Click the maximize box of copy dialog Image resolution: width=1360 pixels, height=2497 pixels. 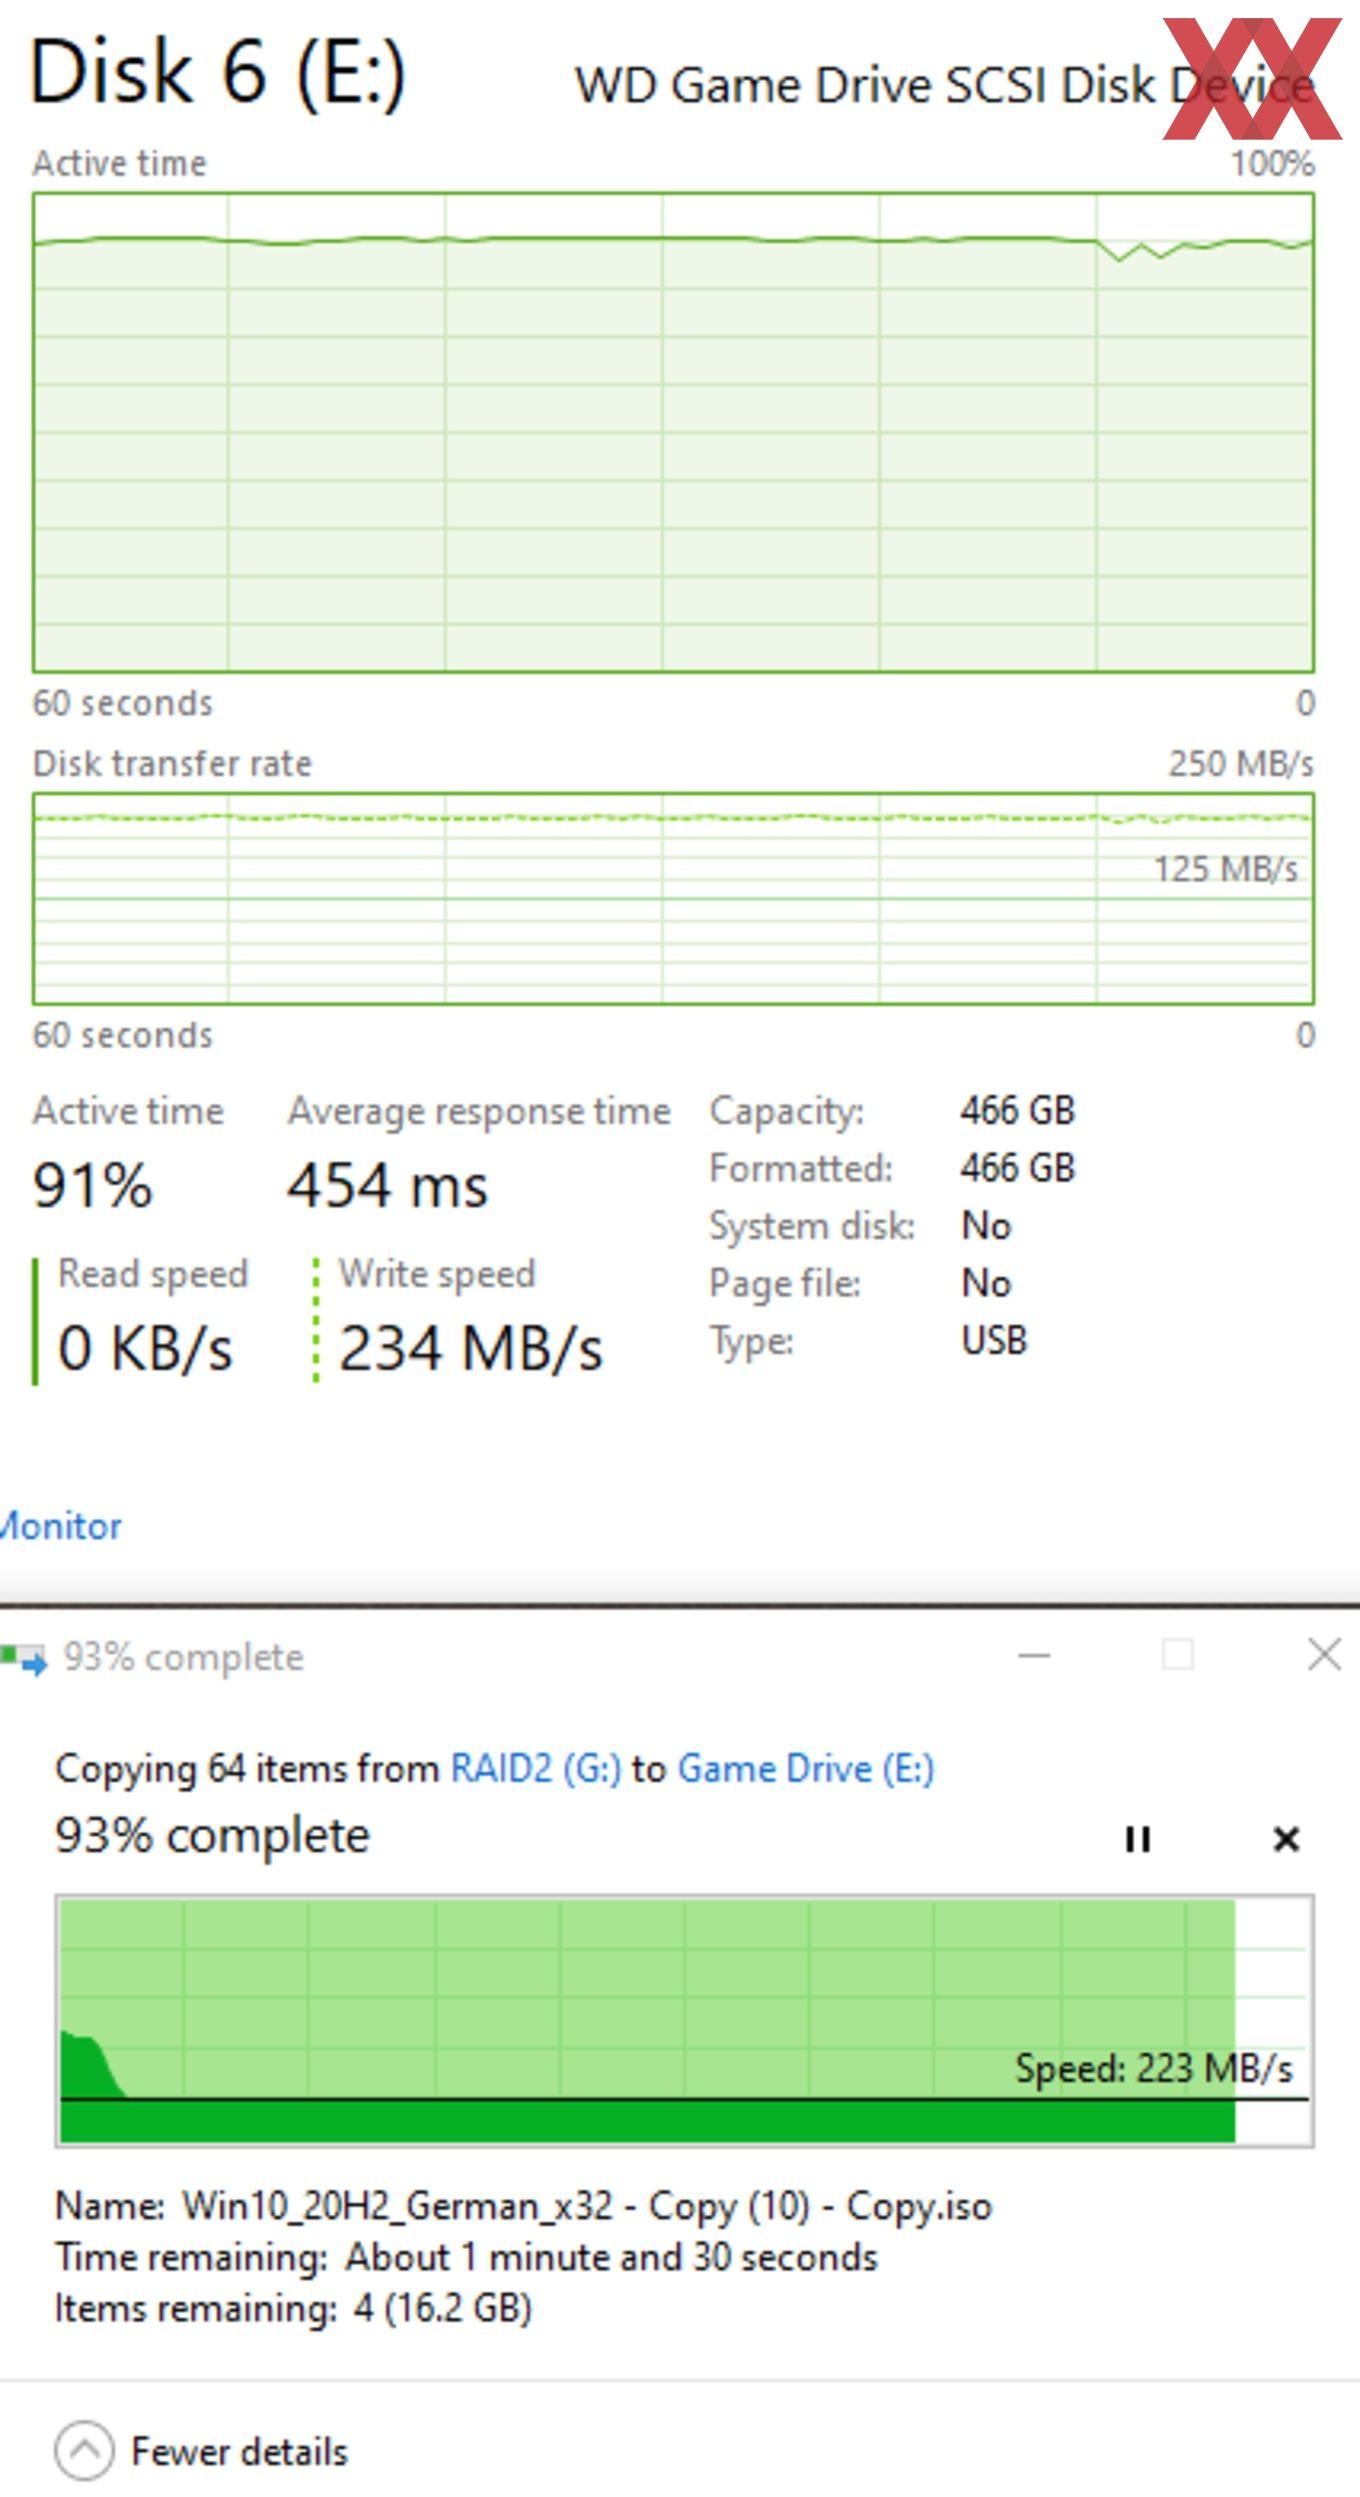(1178, 1656)
